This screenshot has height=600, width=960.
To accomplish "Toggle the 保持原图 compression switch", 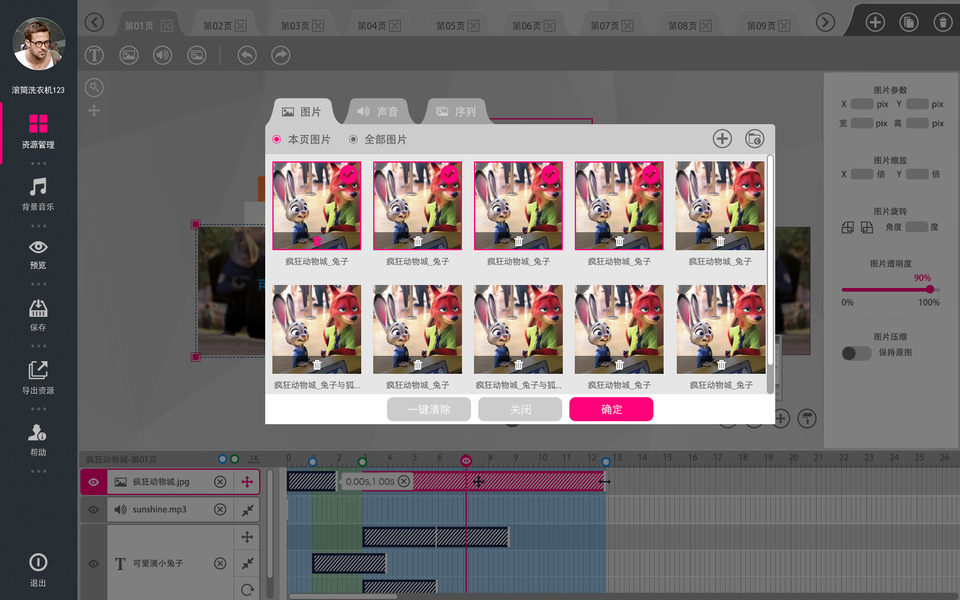I will [857, 353].
